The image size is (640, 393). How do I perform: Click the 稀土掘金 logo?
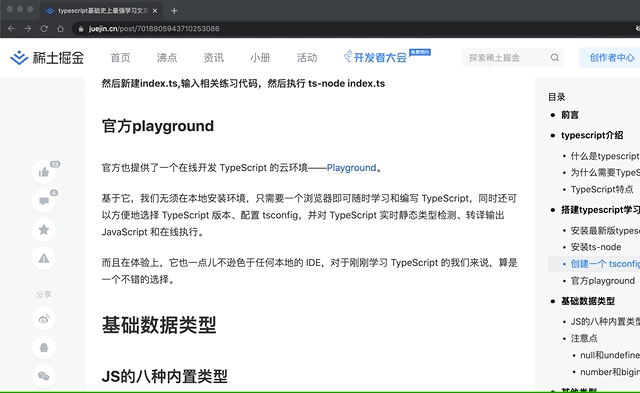[47, 58]
